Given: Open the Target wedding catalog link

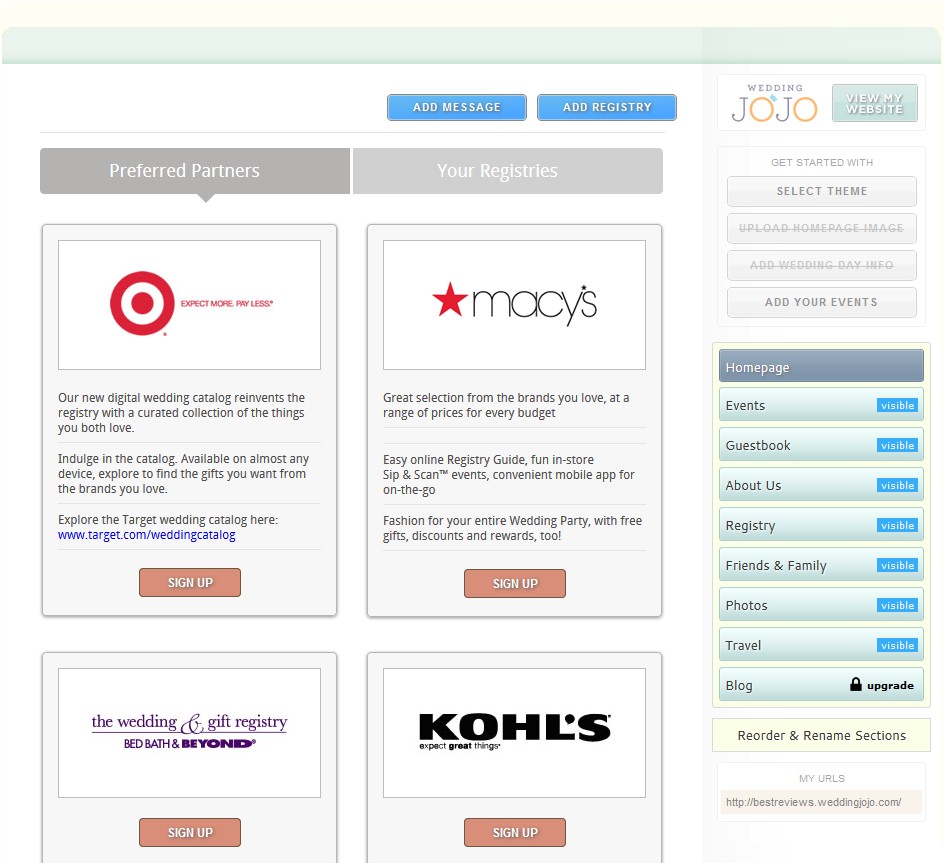Looking at the screenshot, I should (147, 535).
